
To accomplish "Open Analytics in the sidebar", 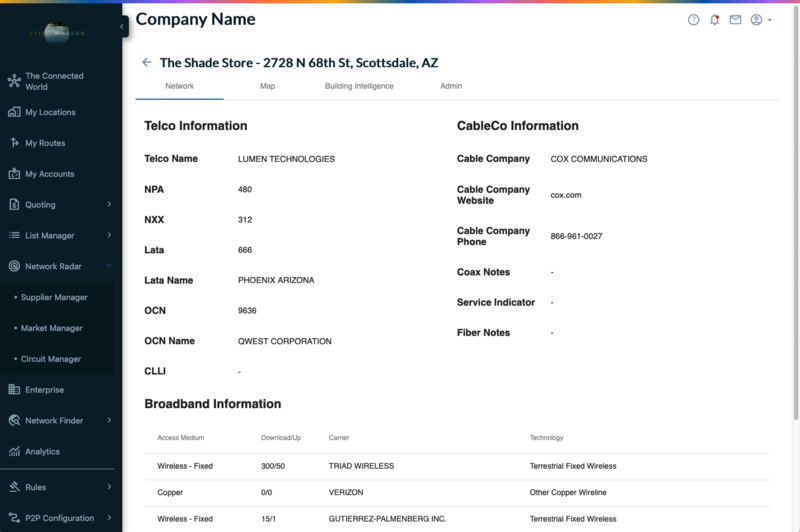I will pos(42,451).
